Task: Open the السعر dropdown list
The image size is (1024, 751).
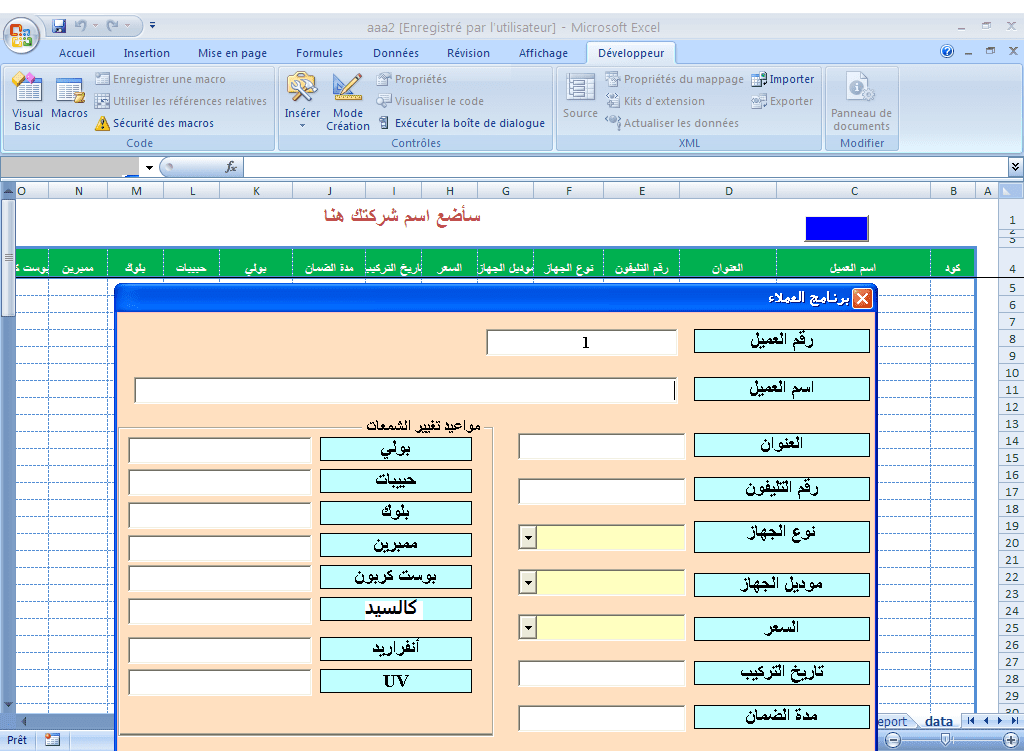Action: [x=528, y=627]
